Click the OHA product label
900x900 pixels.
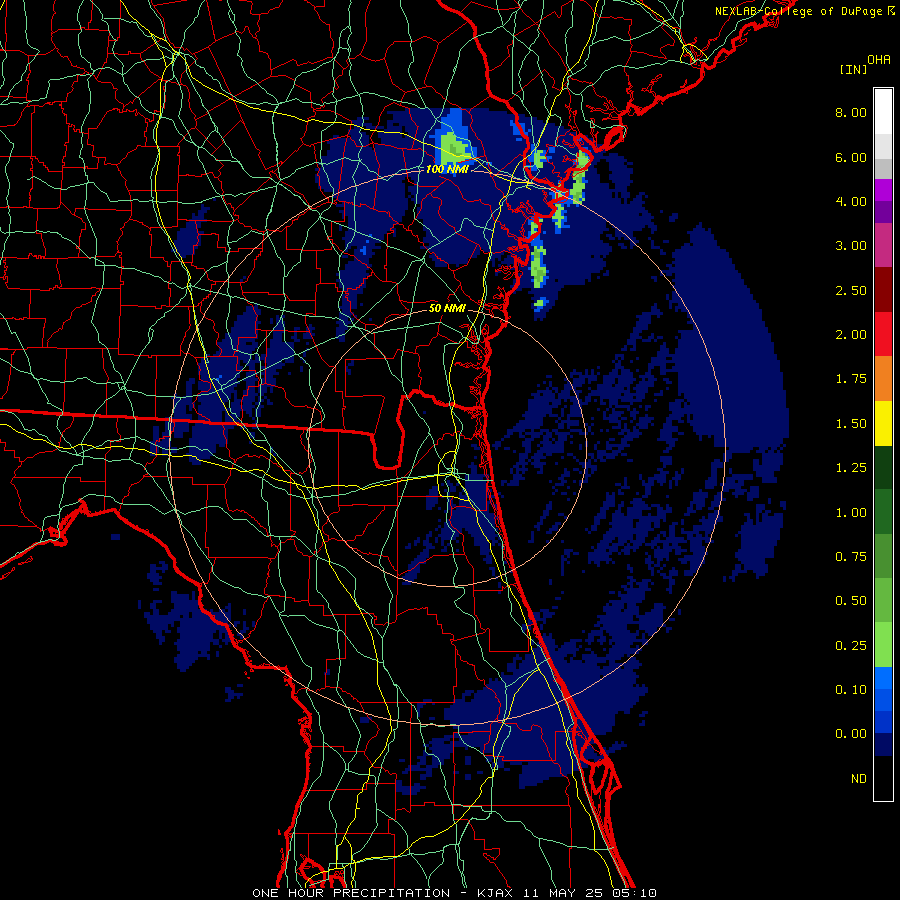[x=879, y=60]
